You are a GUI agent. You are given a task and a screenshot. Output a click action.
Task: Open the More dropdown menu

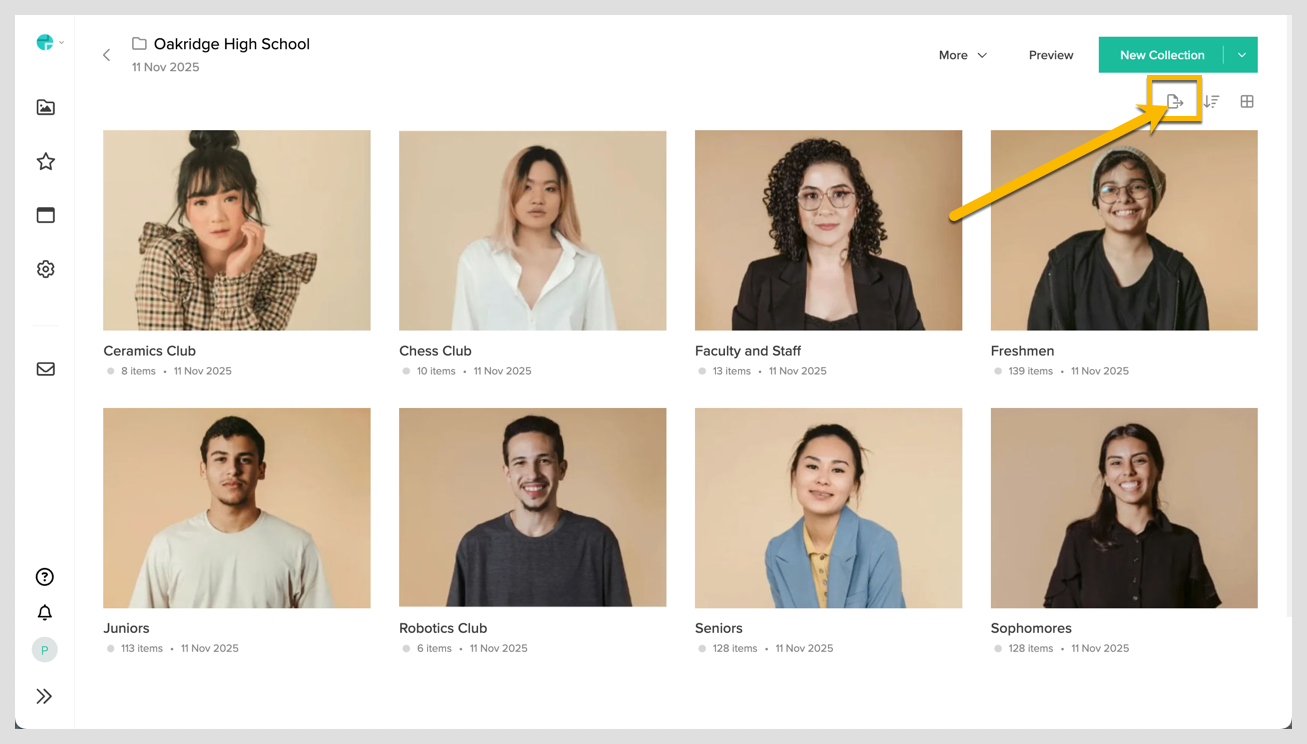coord(962,55)
